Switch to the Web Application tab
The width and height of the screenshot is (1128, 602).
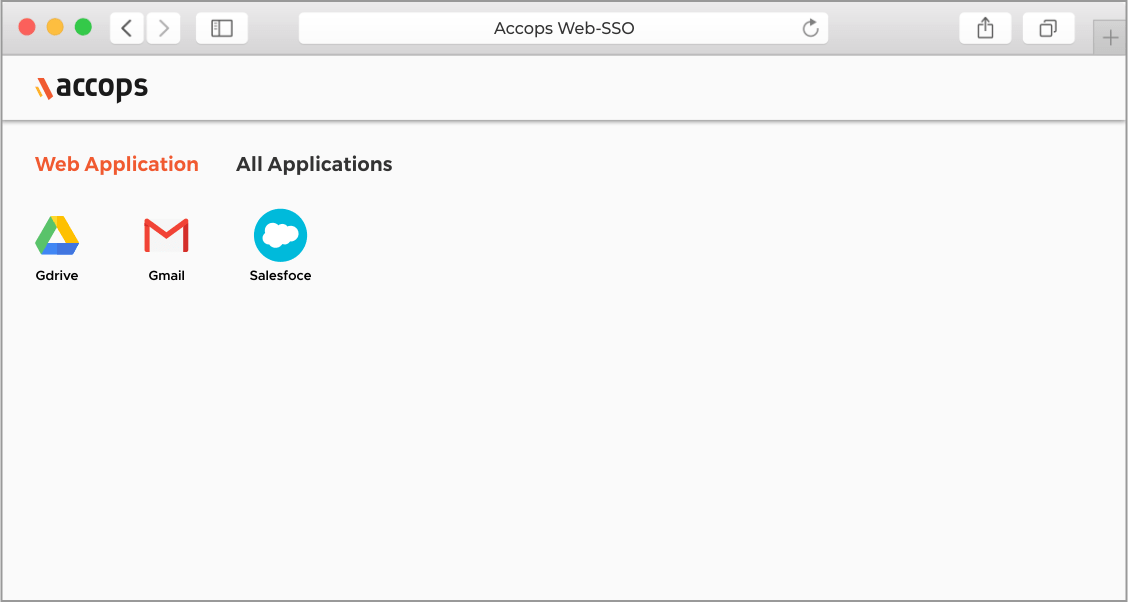pyautogui.click(x=117, y=164)
